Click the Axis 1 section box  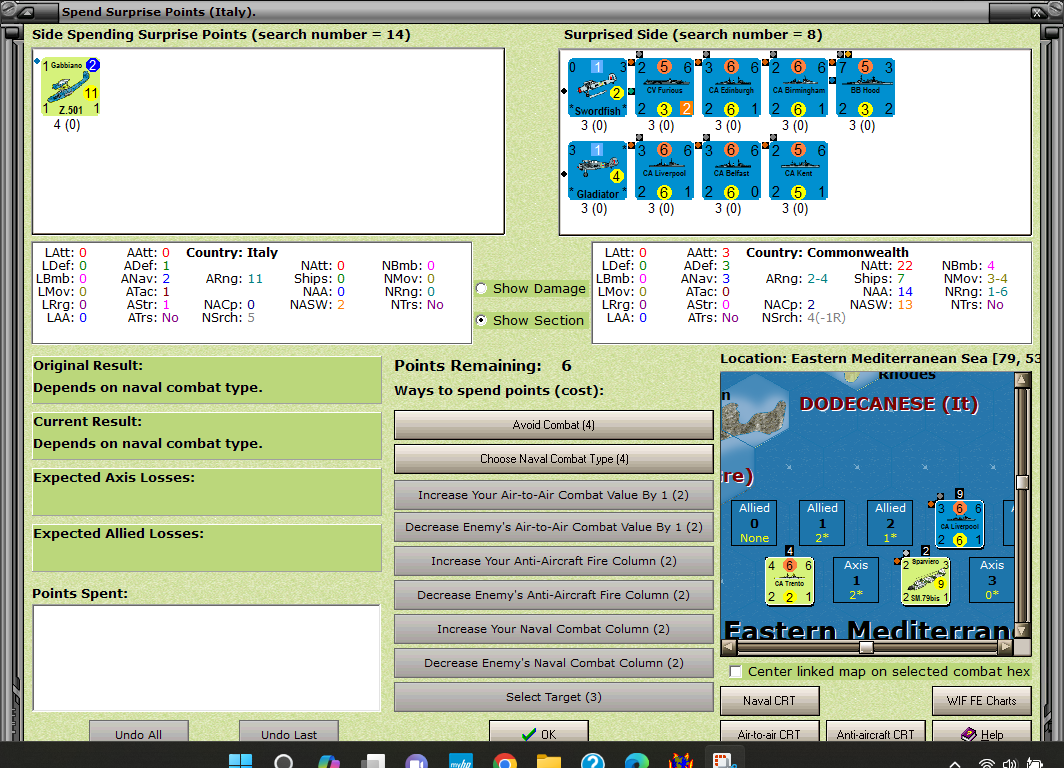click(x=856, y=579)
